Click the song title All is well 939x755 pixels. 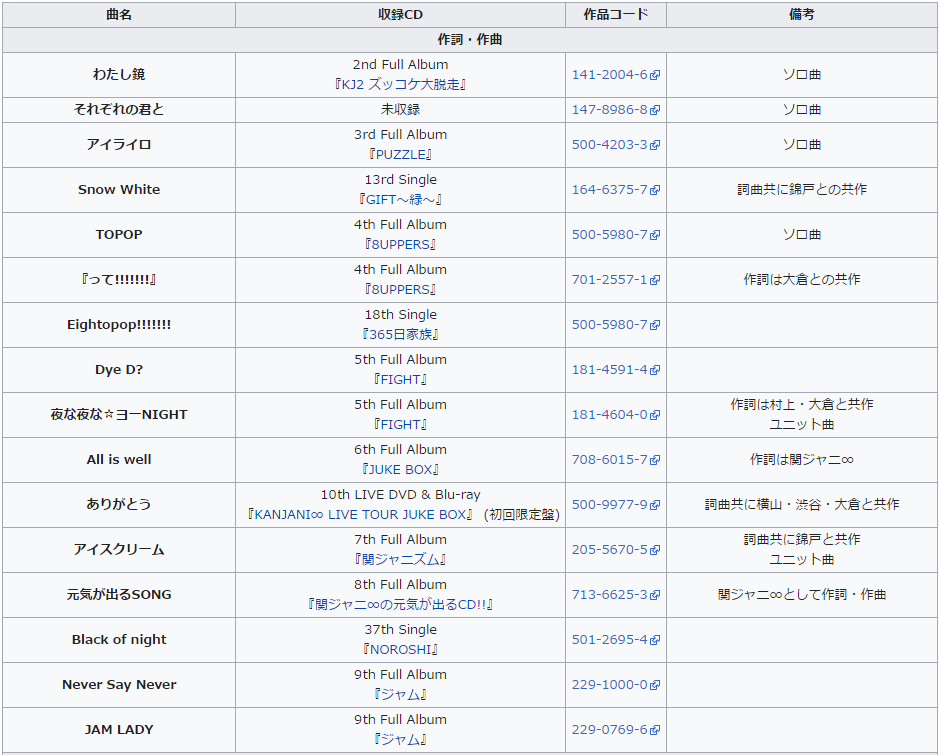(119, 459)
